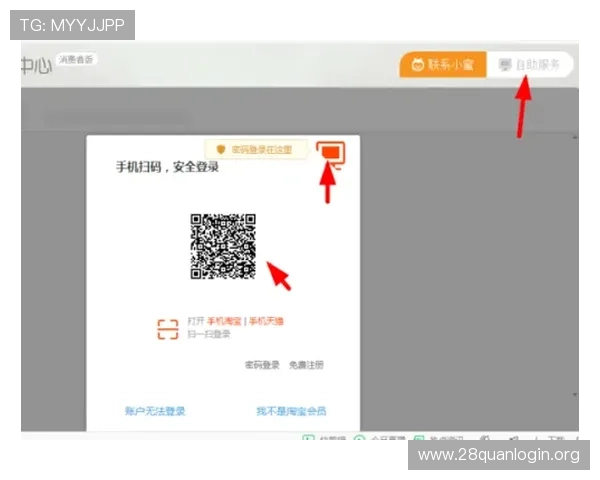Click the scrollbar up arrow
The width and height of the screenshot is (600, 480).
point(575,137)
